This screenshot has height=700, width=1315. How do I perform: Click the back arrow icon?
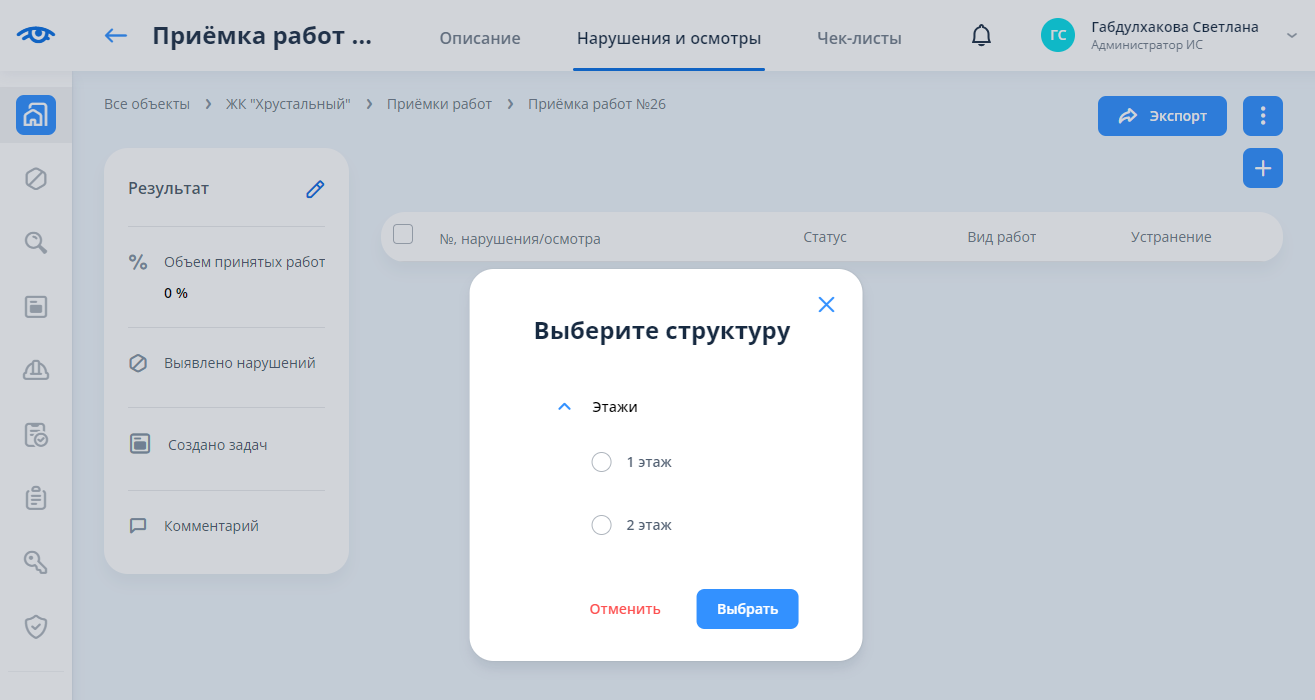pyautogui.click(x=116, y=37)
